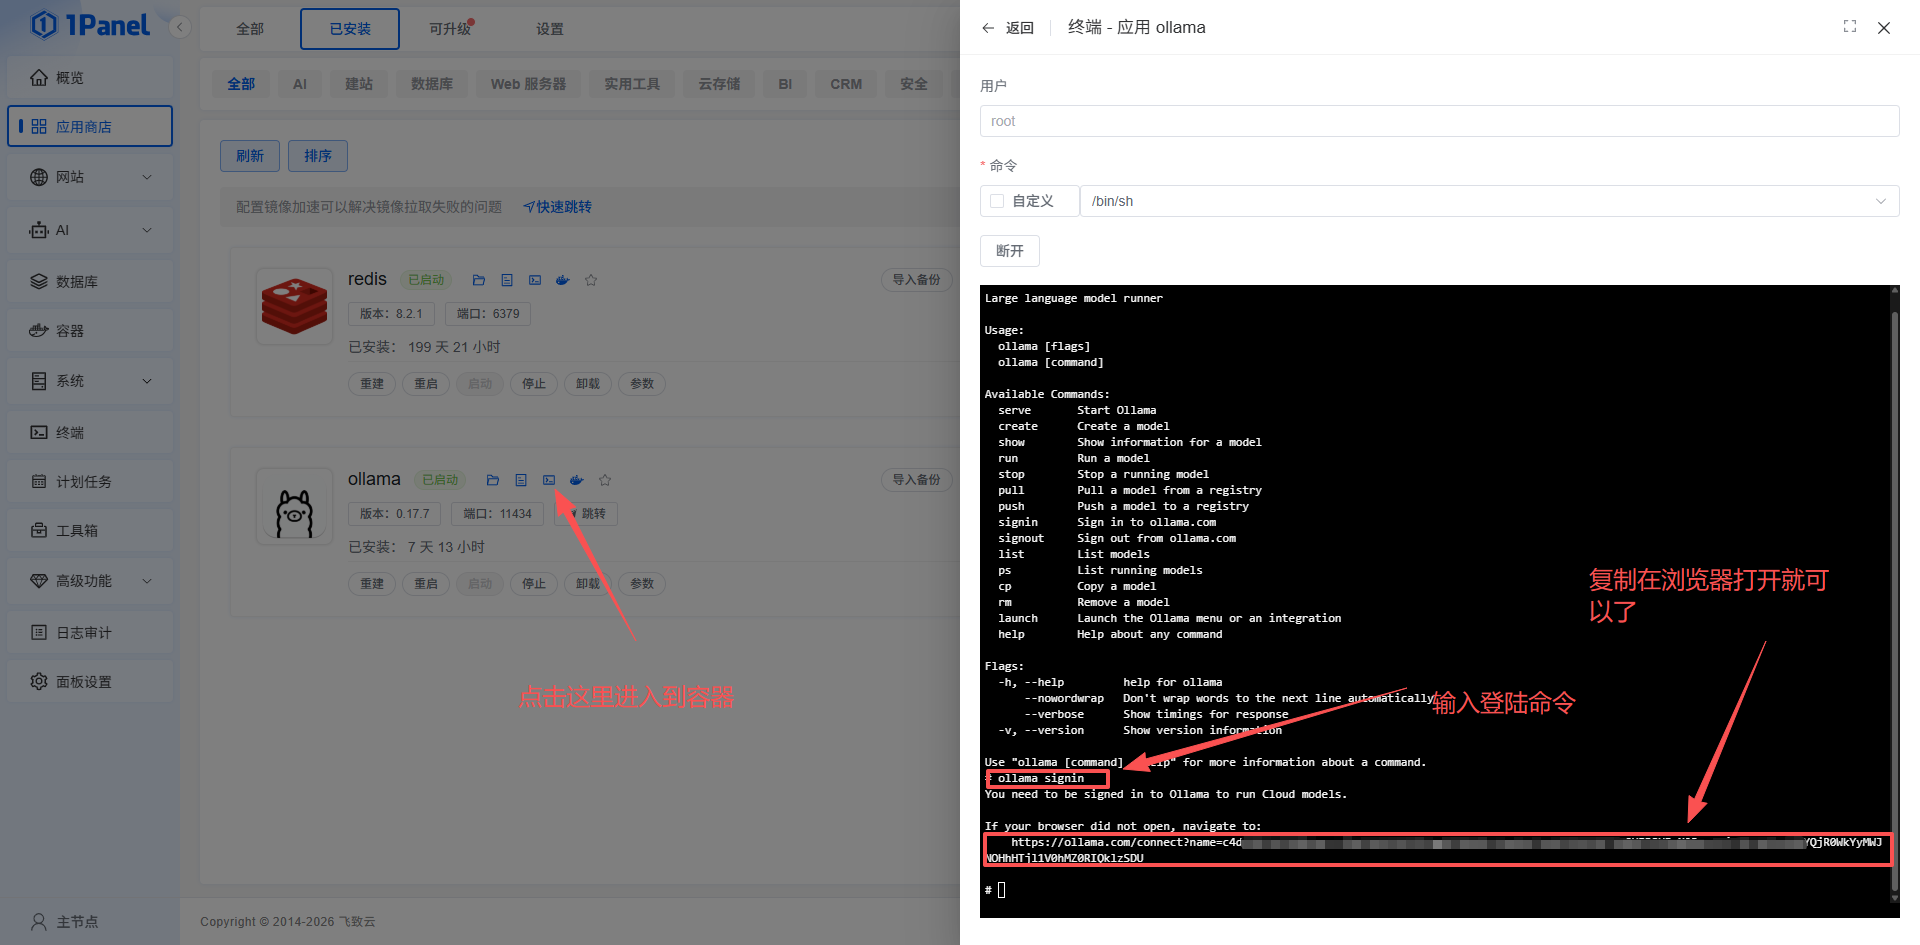Open 应用商店 app store in the sidebar
This screenshot has height=945, width=1920.
[x=90, y=126]
